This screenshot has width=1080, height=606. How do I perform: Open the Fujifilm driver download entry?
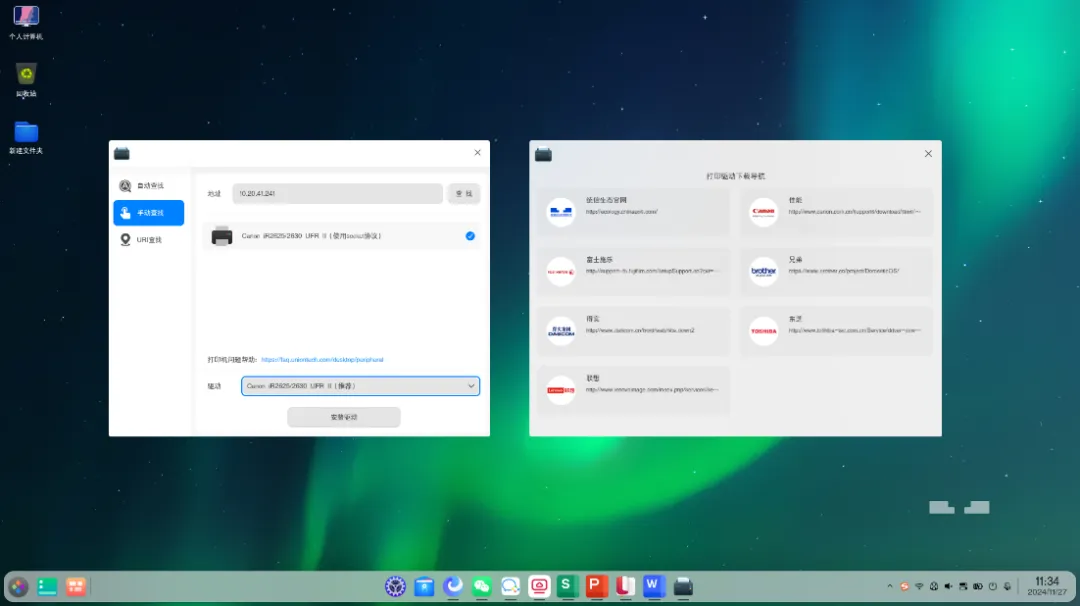pyautogui.click(x=633, y=271)
